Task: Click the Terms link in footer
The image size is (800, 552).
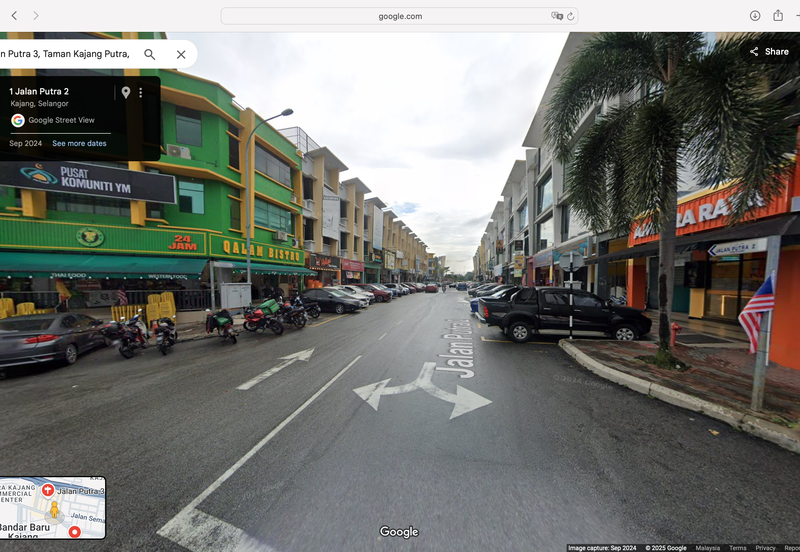Action: coord(737,548)
